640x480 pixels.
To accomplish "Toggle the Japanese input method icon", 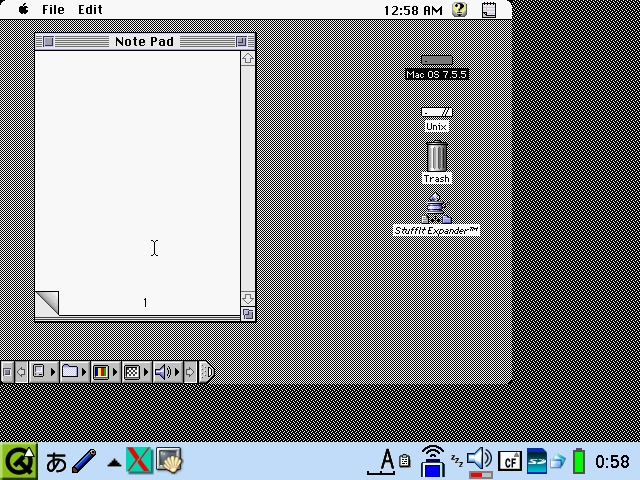I will click(x=56, y=462).
